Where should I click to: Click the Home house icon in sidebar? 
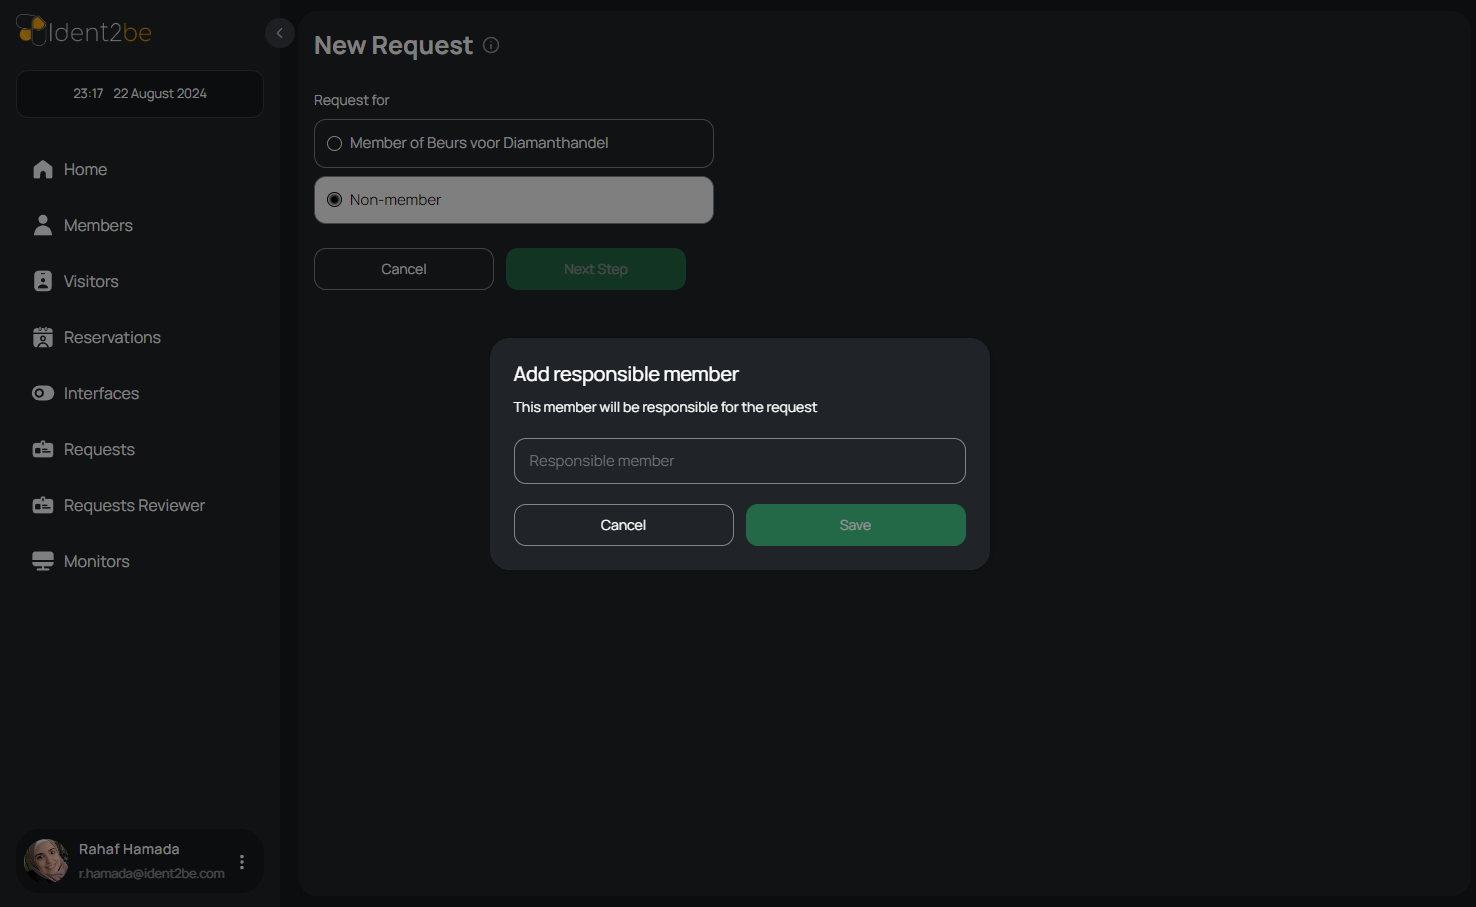(42, 170)
